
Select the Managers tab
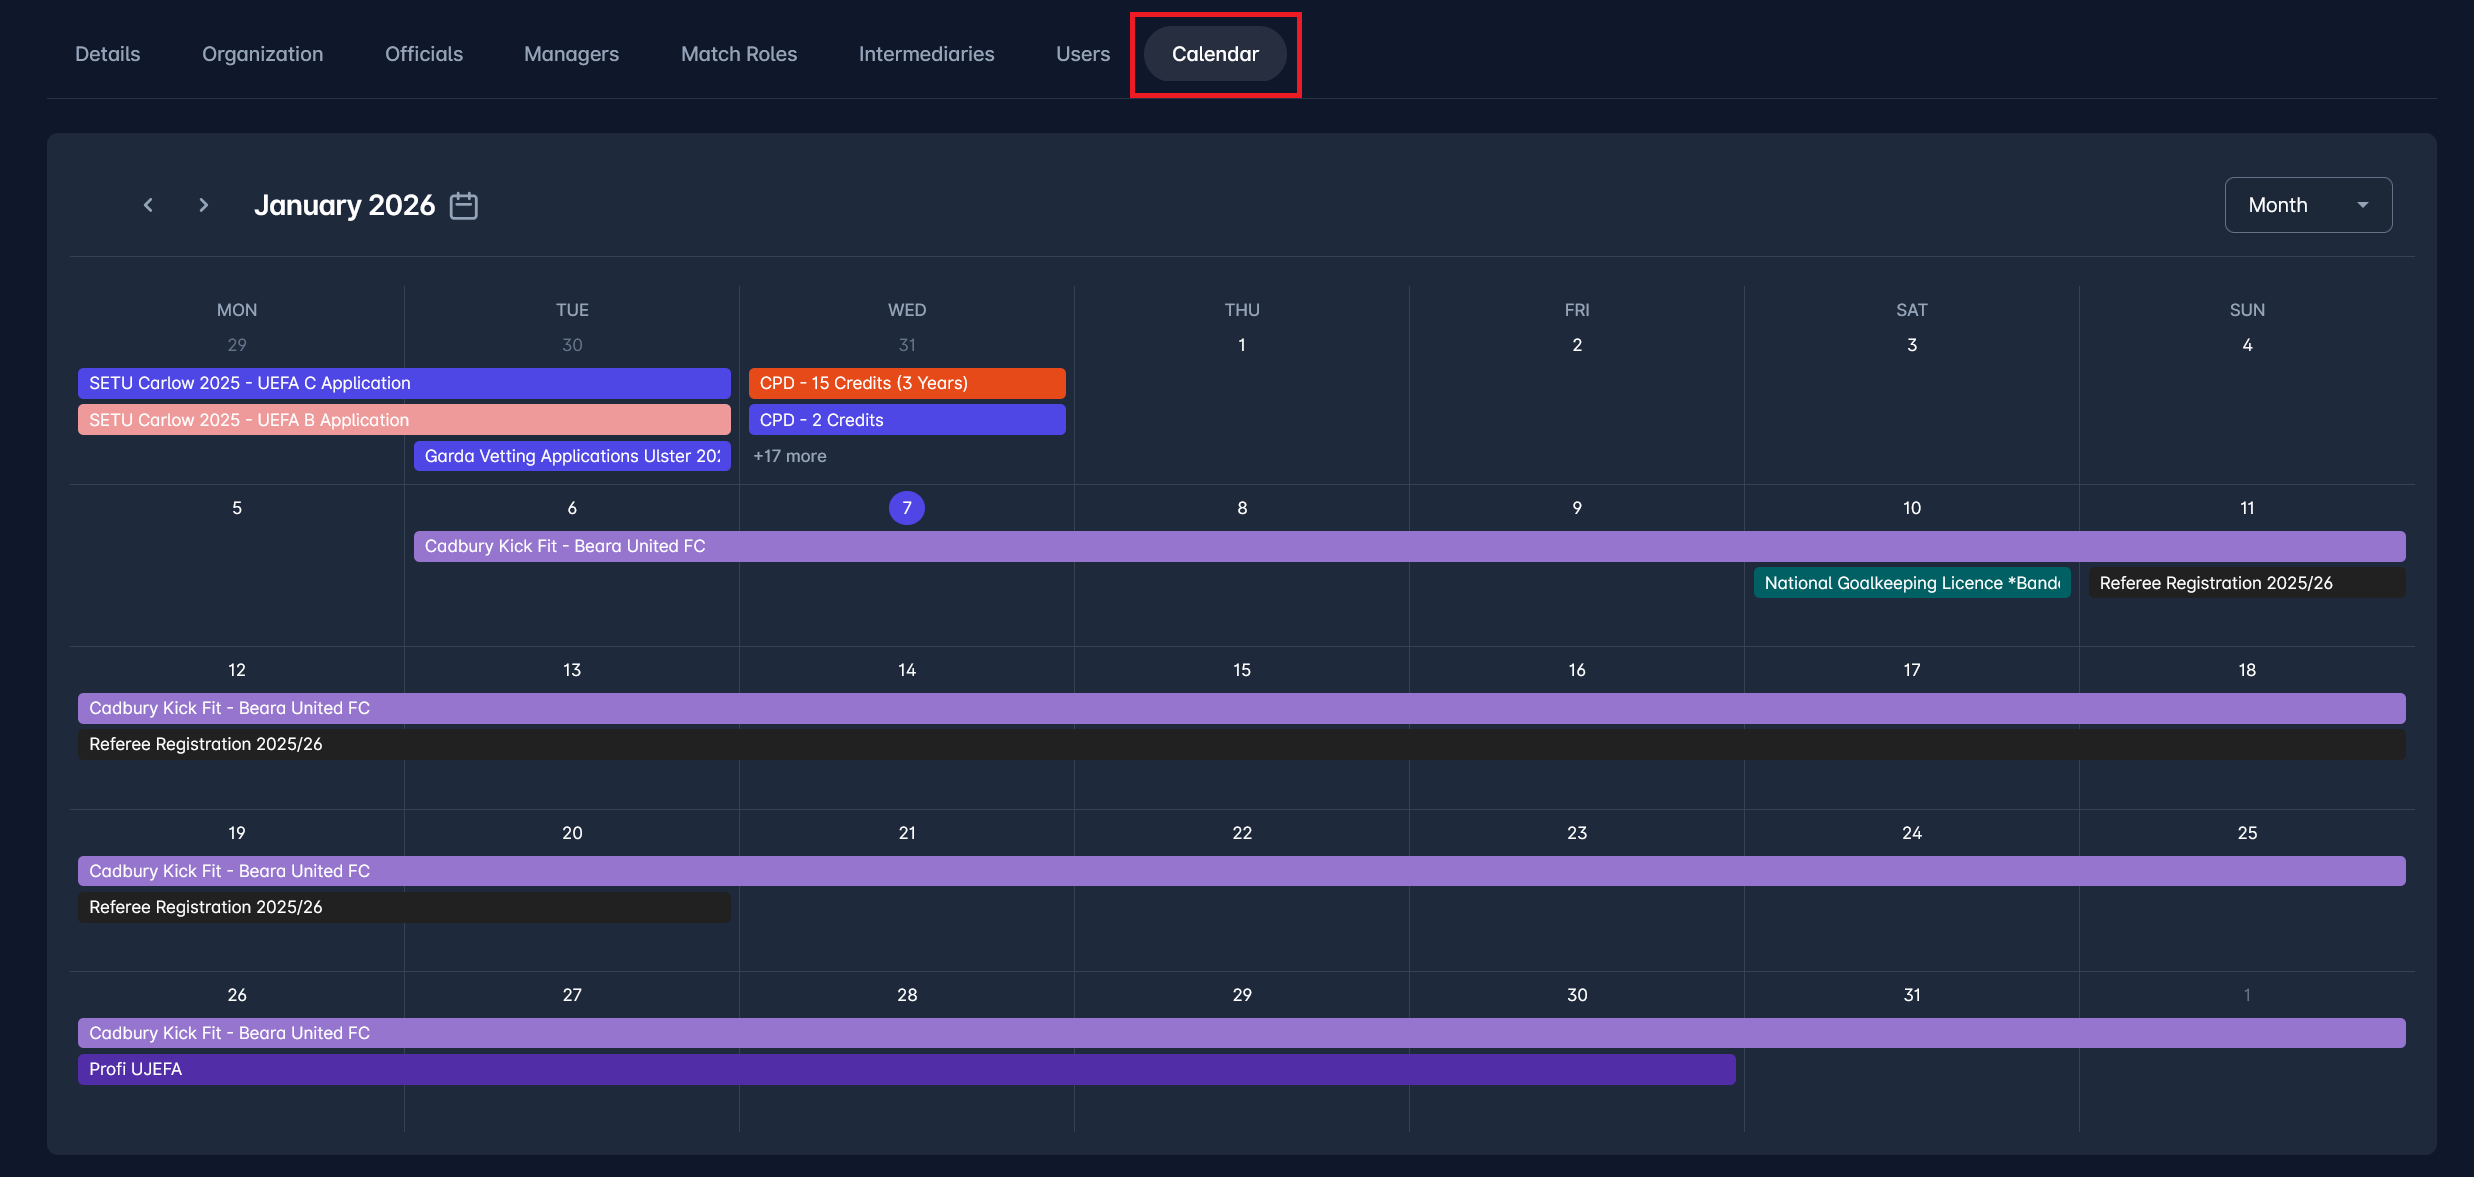click(571, 54)
